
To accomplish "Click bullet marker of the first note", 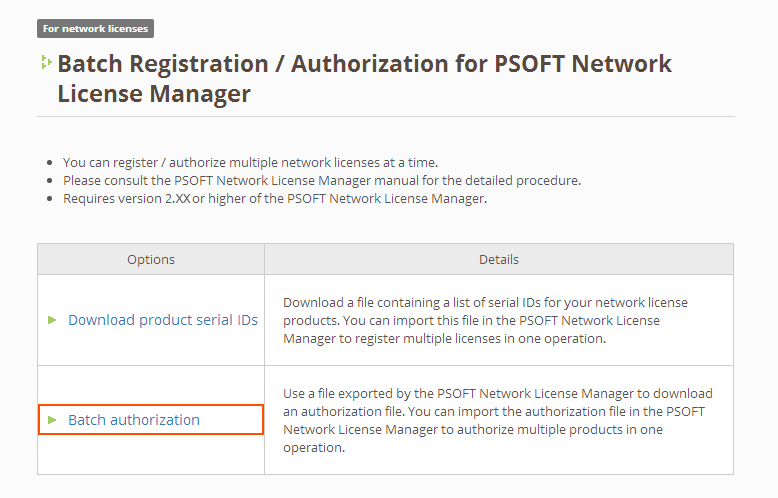I will coord(50,163).
